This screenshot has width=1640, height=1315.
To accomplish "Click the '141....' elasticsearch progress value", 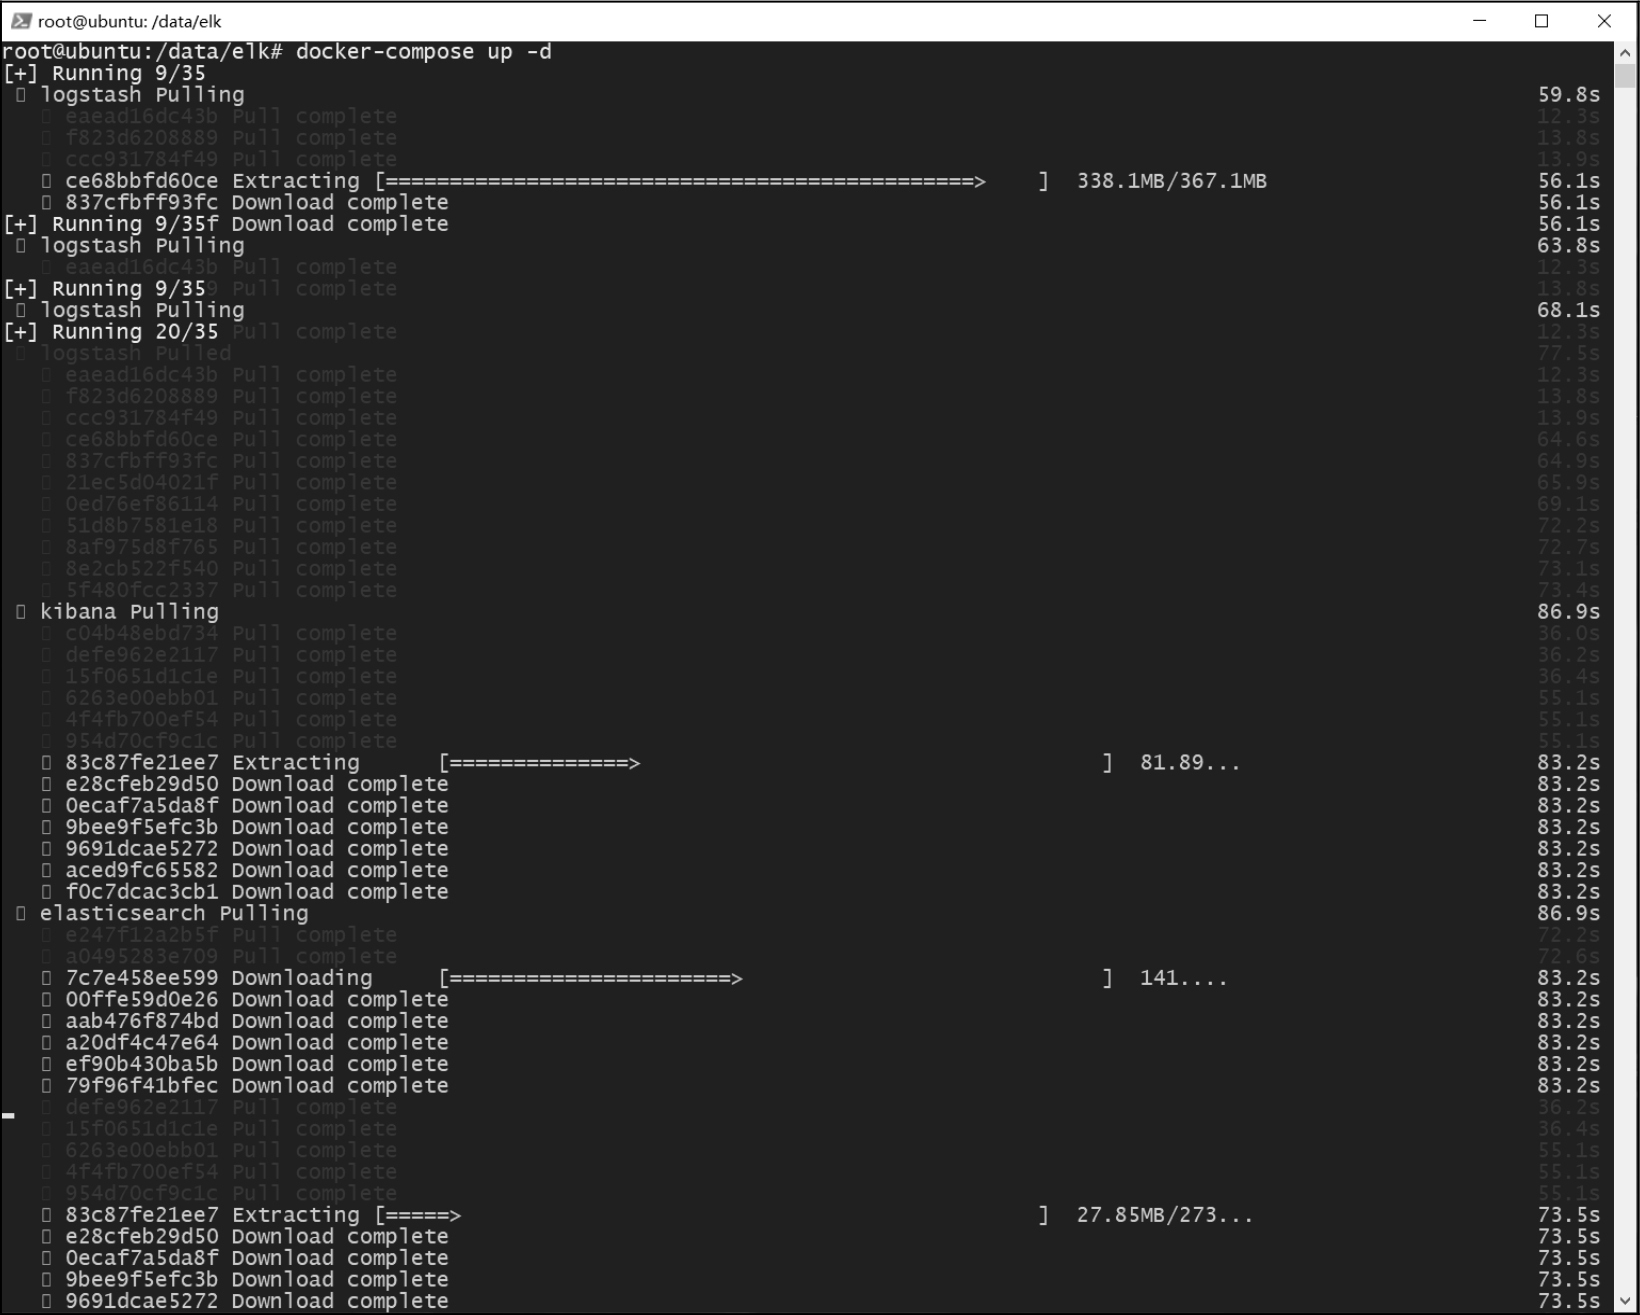I will point(1184,978).
